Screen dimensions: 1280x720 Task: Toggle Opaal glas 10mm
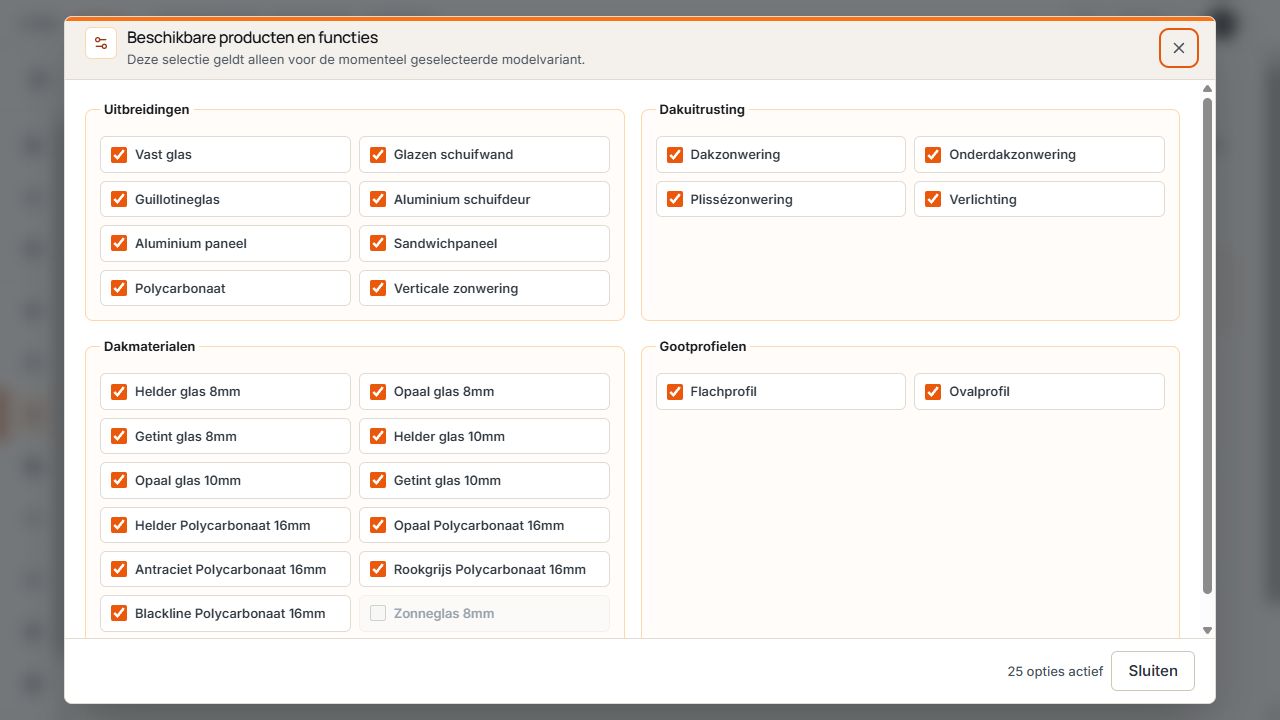tap(119, 480)
